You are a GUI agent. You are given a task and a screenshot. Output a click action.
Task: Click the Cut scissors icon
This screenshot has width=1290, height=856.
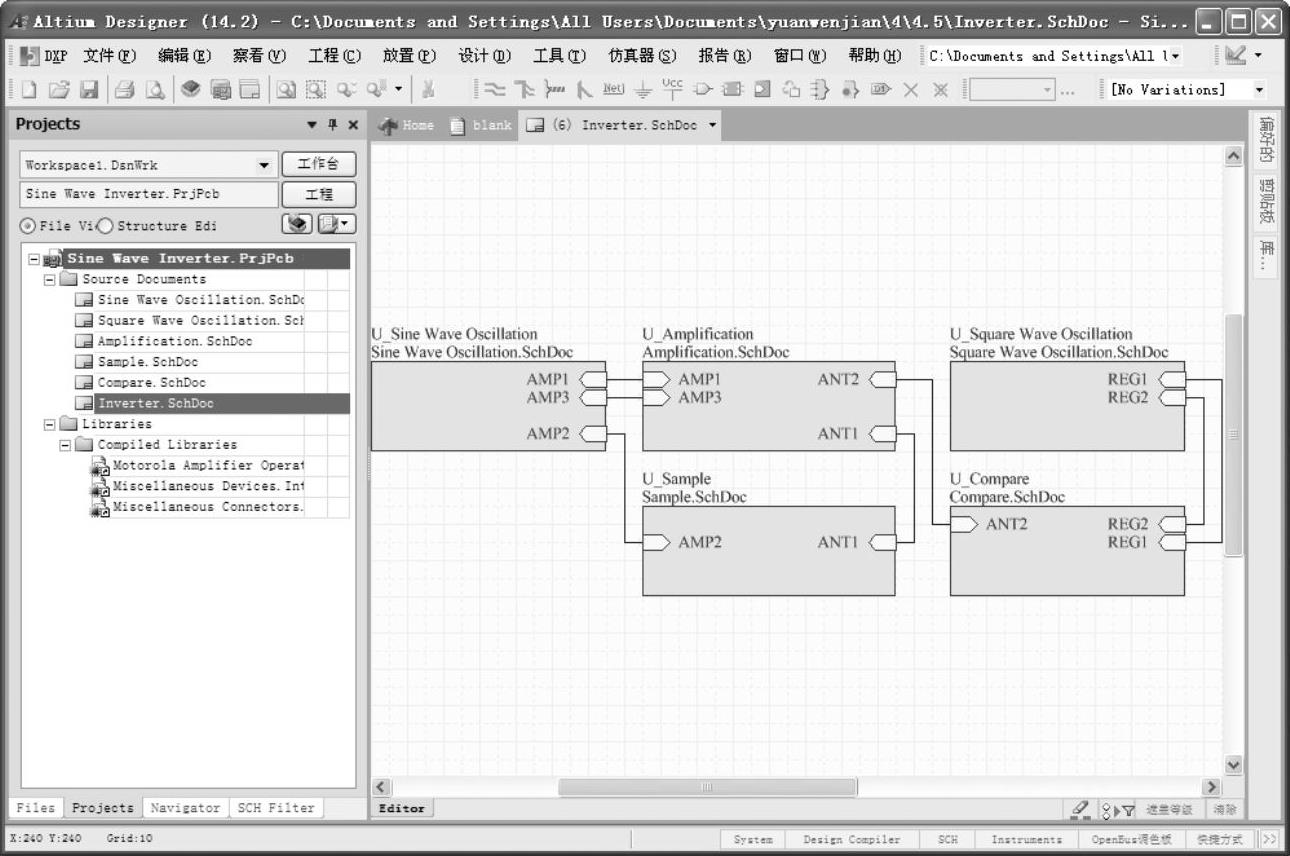[428, 90]
